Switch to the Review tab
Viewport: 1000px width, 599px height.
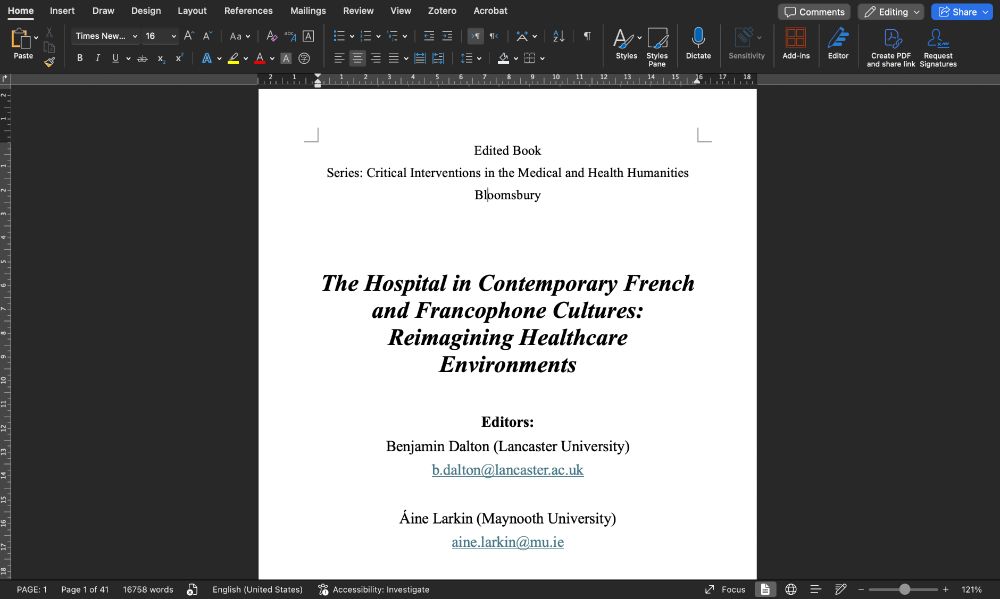[358, 11]
